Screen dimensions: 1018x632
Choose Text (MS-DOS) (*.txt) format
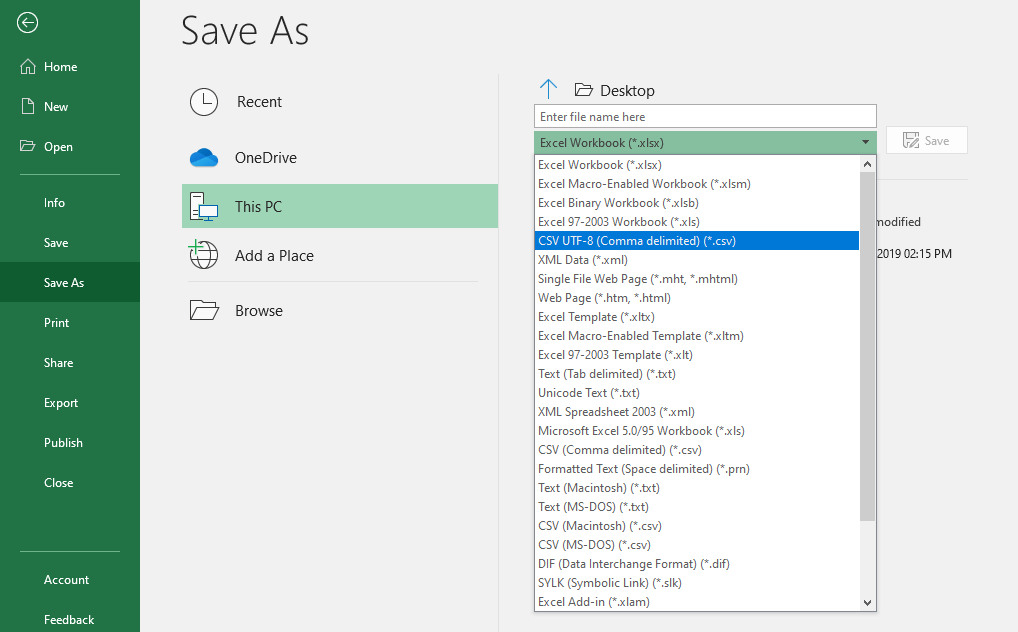click(697, 507)
